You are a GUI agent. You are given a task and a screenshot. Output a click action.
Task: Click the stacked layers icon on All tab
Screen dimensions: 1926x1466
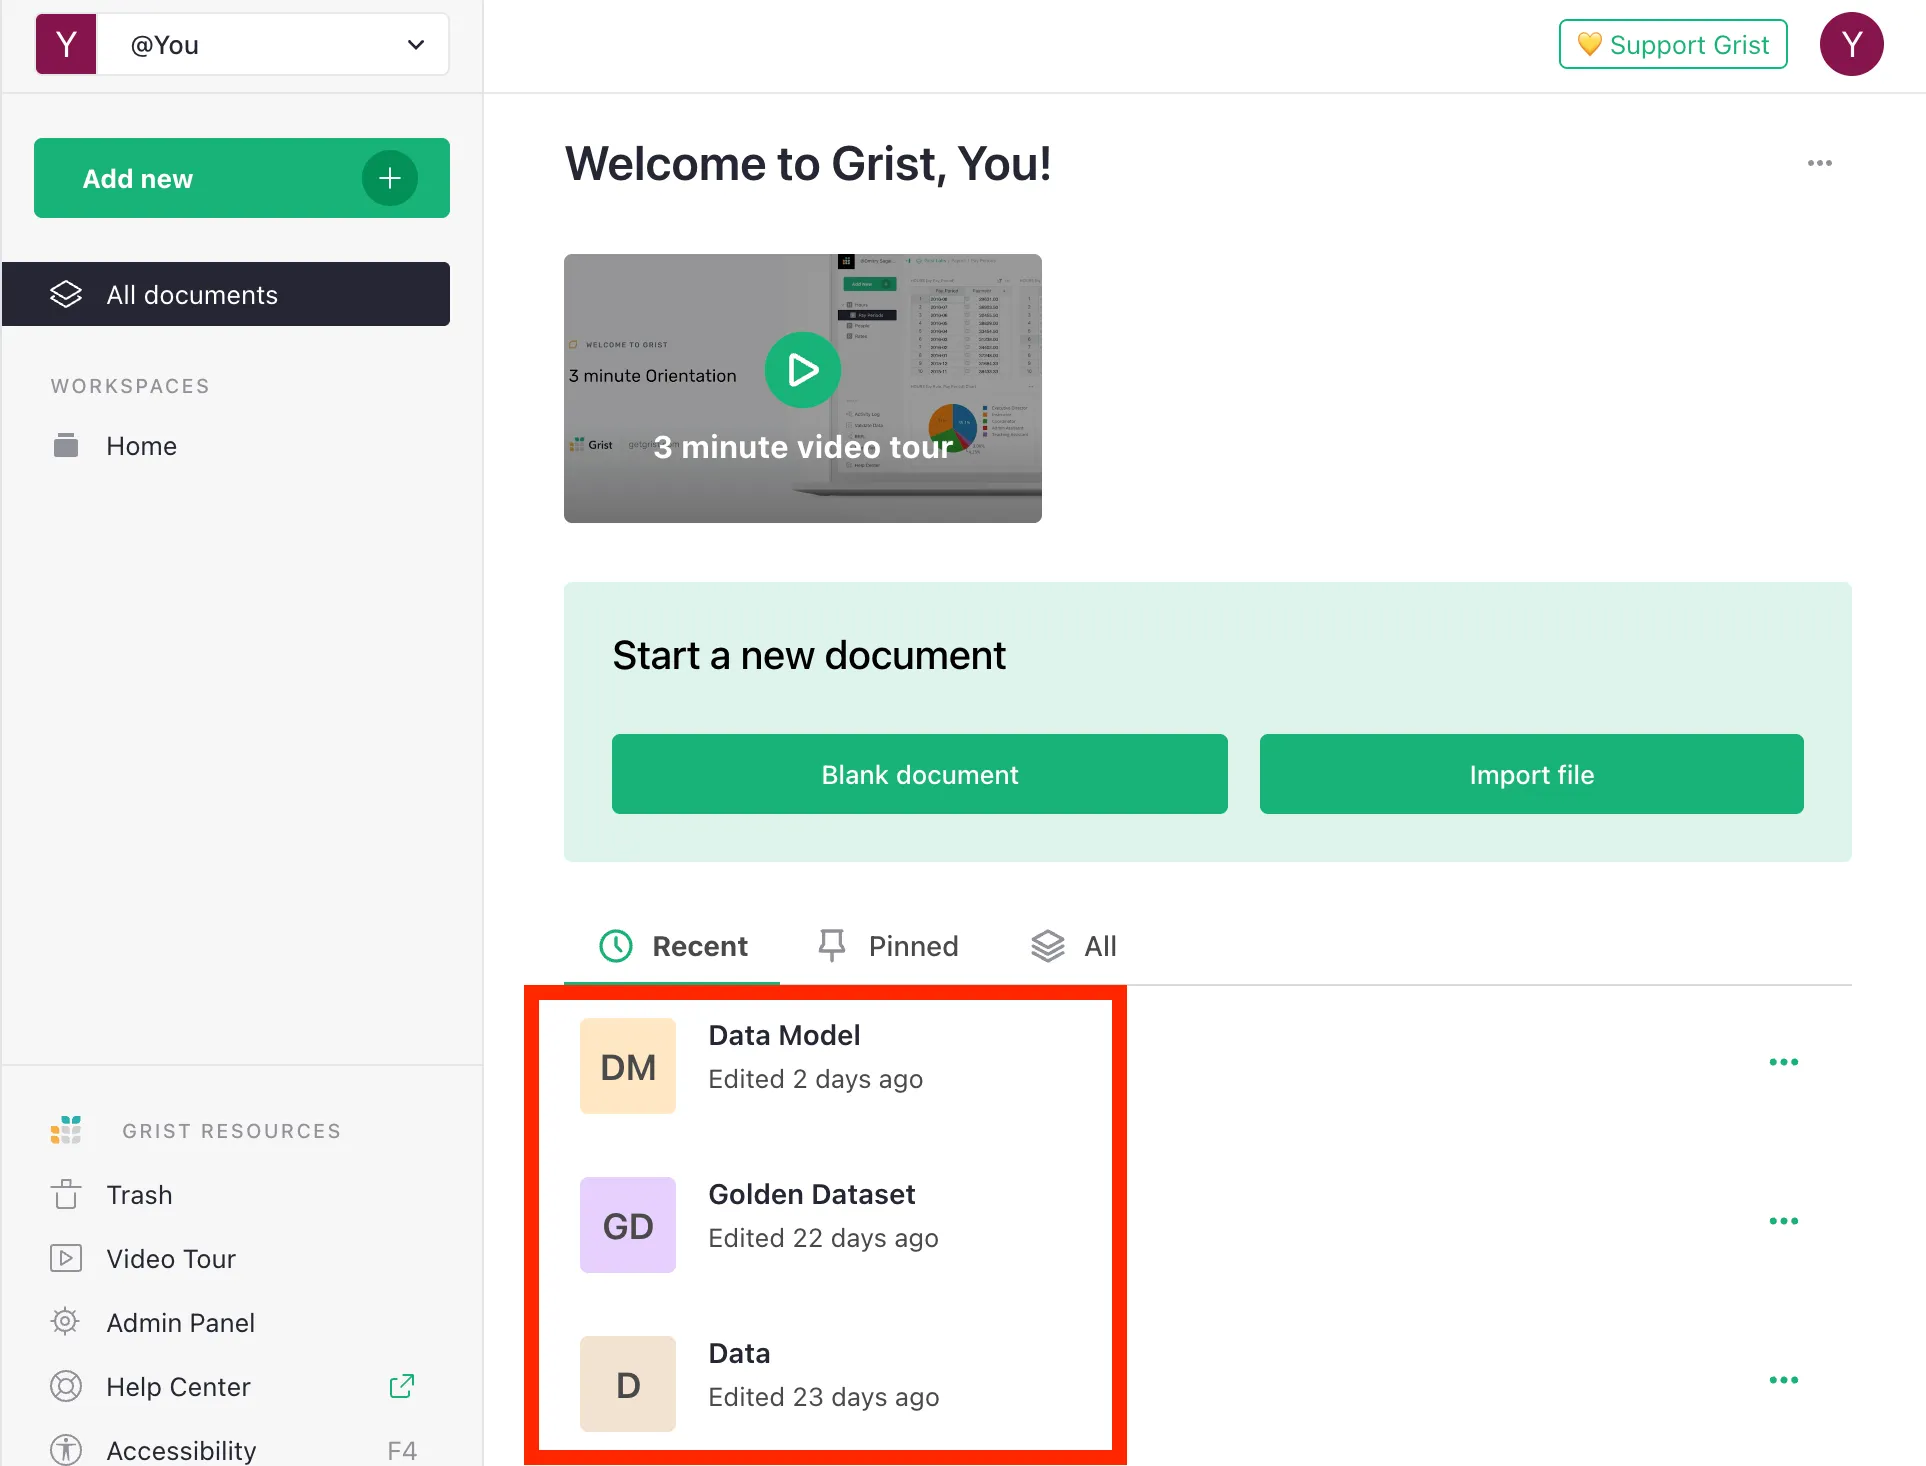coord(1048,946)
